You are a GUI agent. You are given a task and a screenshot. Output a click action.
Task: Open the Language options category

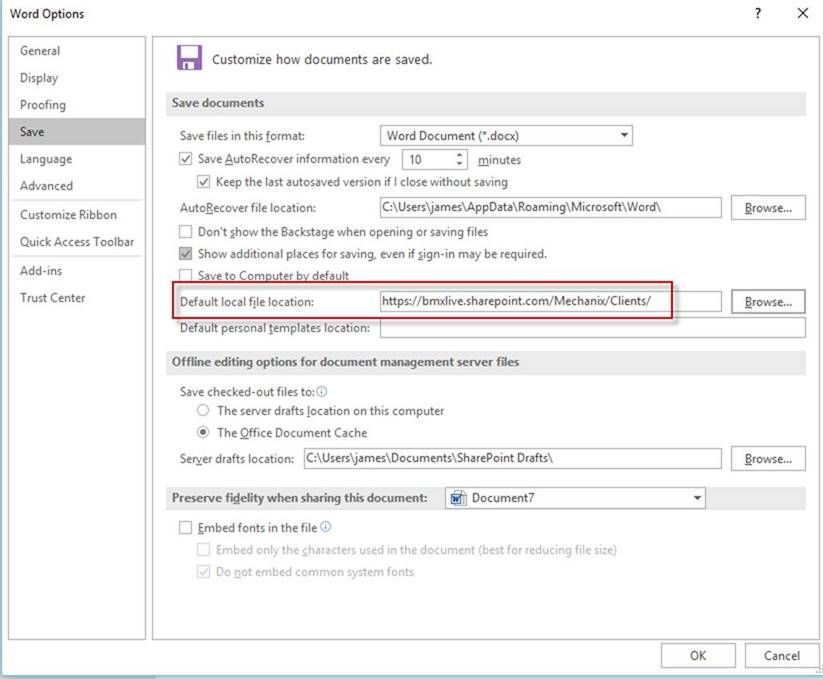(77, 158)
